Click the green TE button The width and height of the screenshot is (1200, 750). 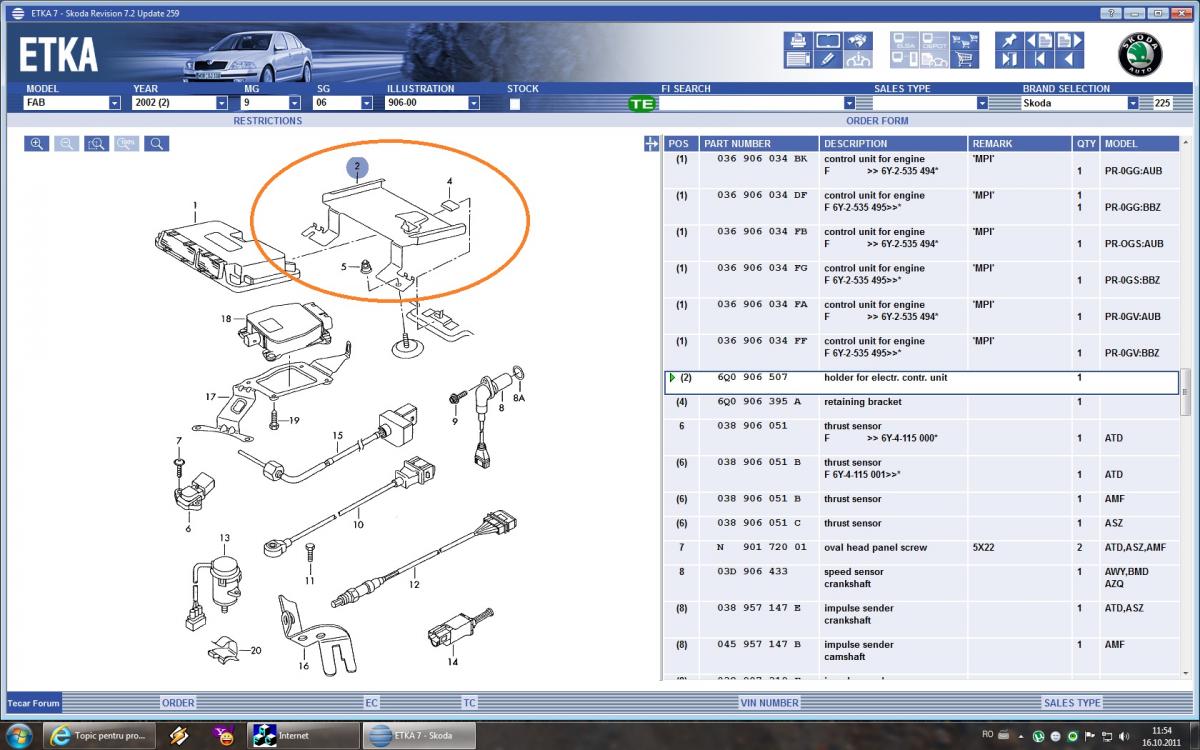coord(642,103)
